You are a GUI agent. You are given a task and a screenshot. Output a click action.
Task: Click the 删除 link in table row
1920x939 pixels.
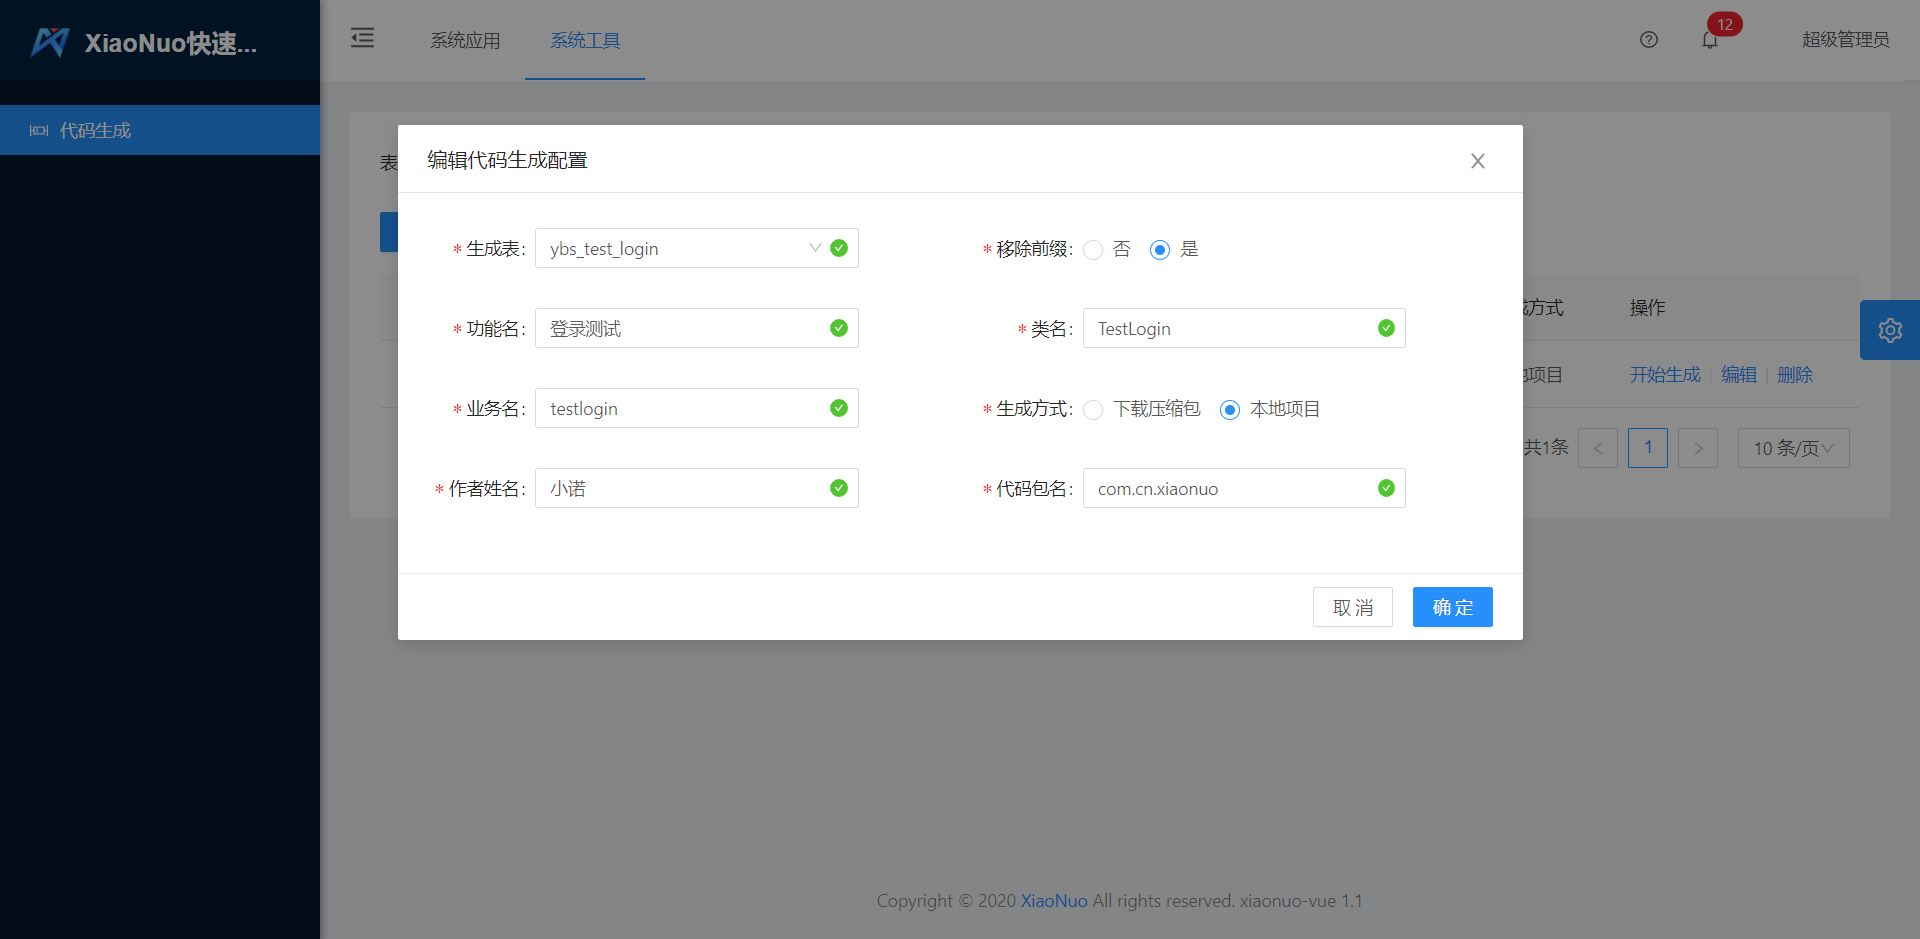pyautogui.click(x=1795, y=375)
